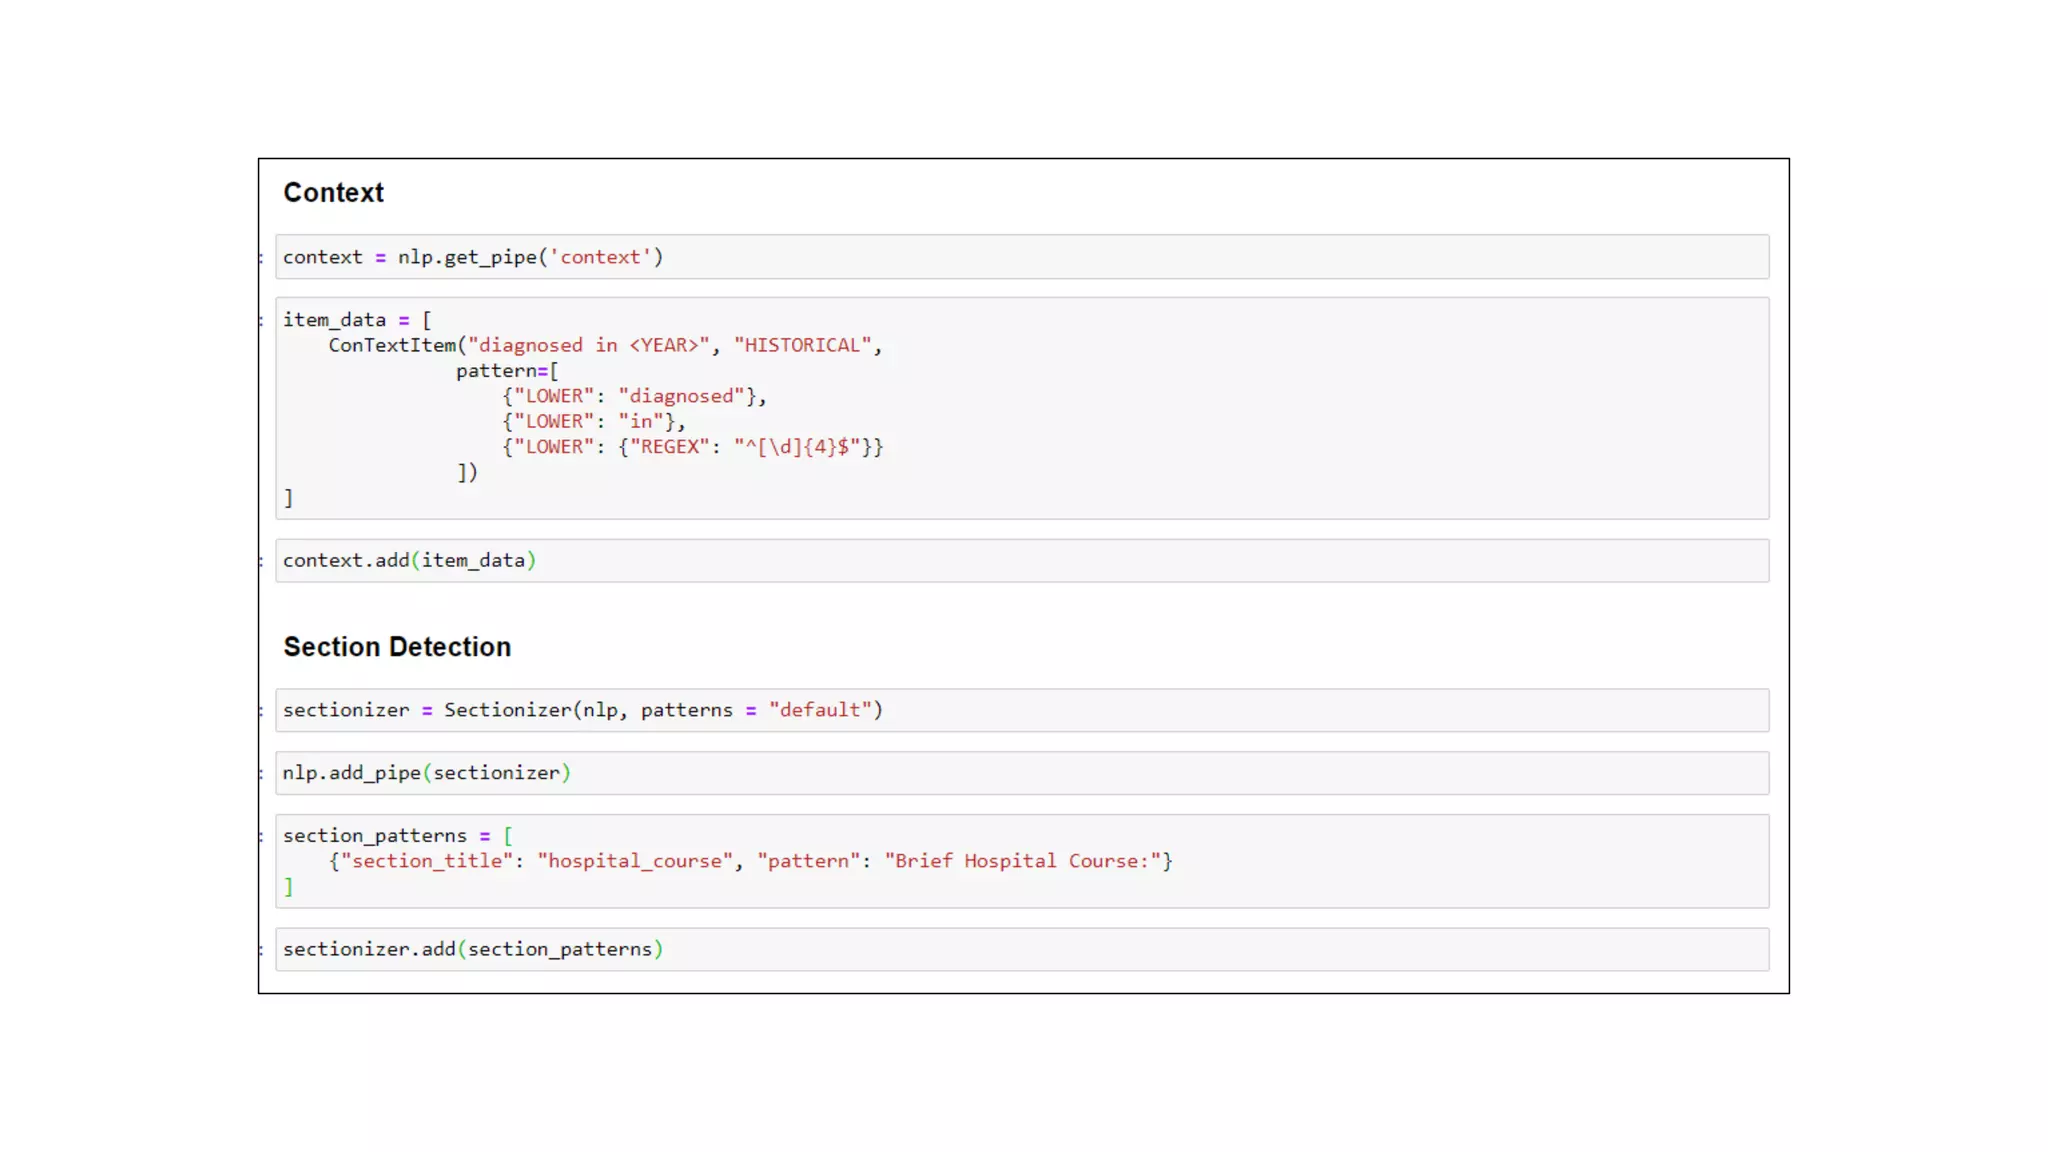Screen dimensions: 2048x1152
Task: Click the 'context' string in get_pipe
Action: [600, 257]
